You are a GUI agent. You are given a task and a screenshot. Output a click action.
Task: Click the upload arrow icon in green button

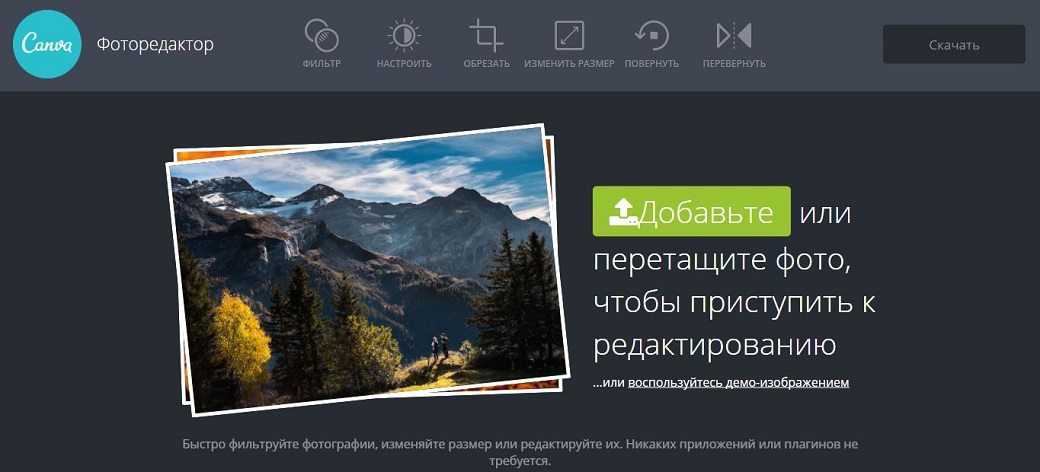pyautogui.click(x=622, y=212)
